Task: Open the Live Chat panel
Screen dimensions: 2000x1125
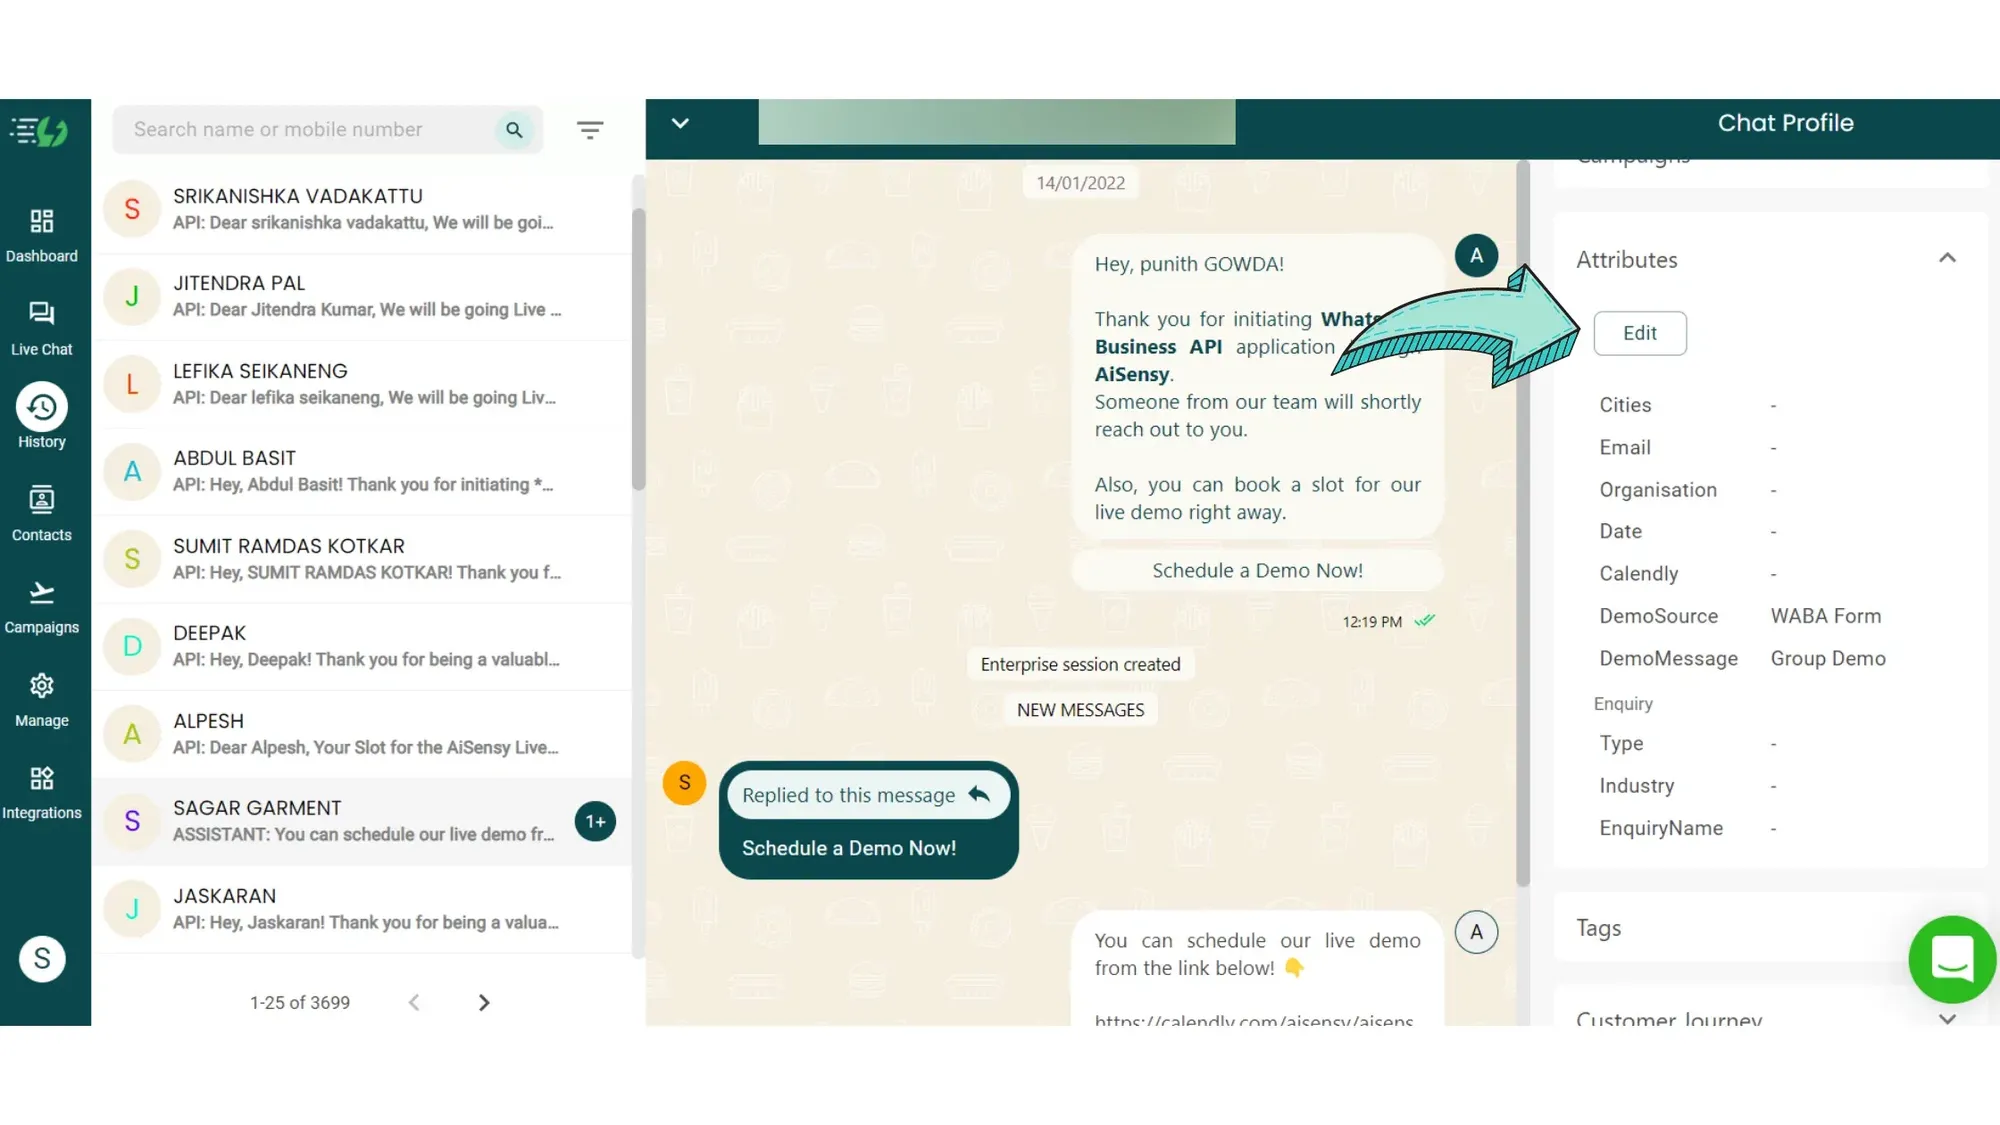Action: click(x=41, y=326)
